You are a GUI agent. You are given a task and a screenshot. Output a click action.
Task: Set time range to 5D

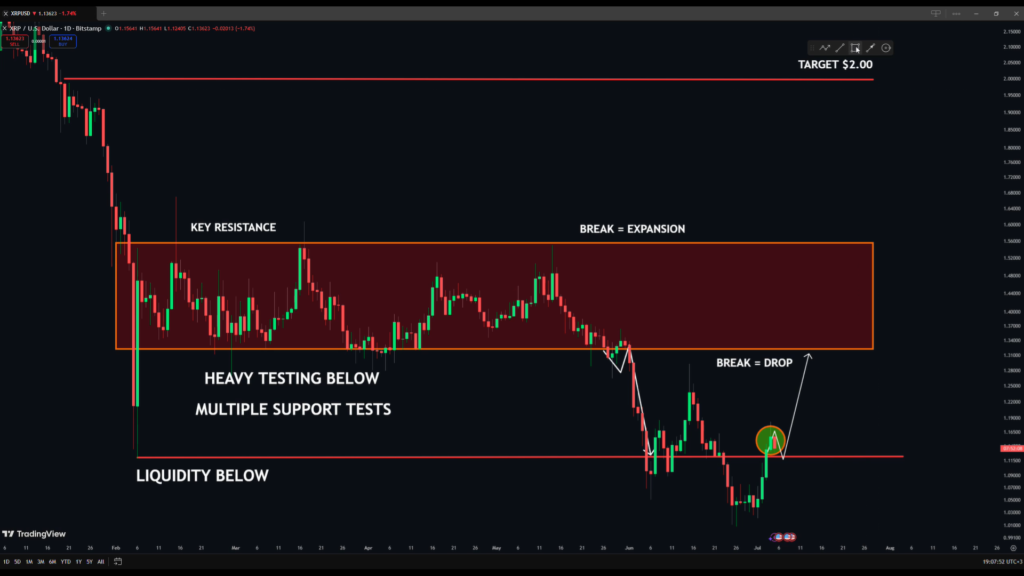pyautogui.click(x=18, y=562)
